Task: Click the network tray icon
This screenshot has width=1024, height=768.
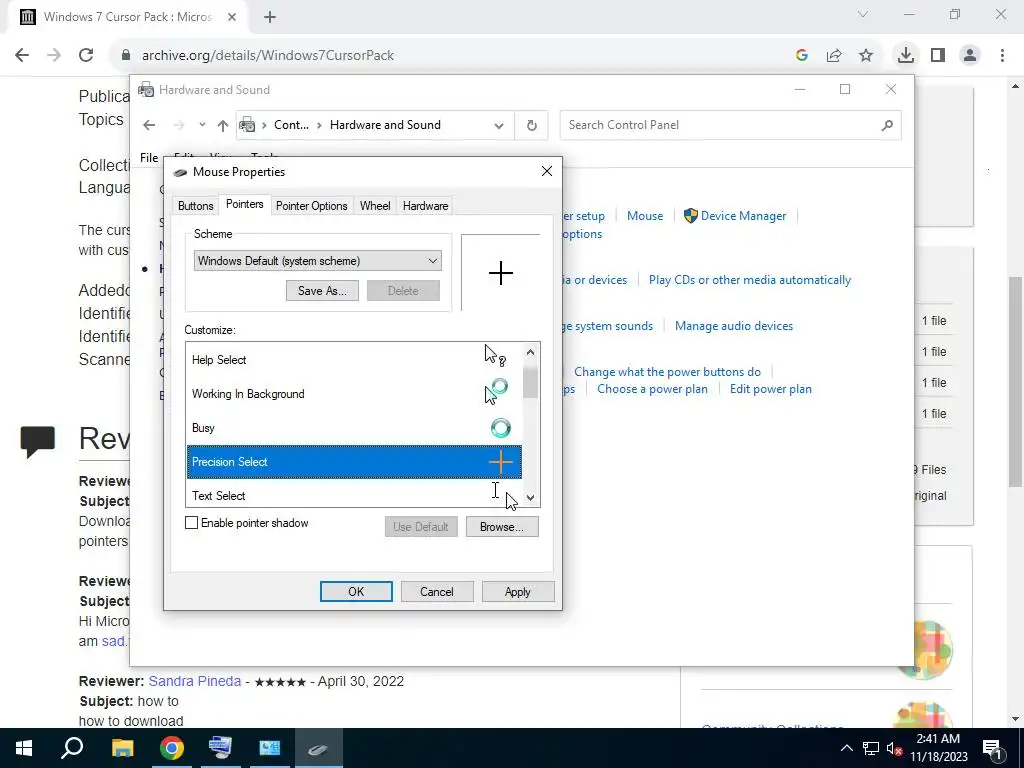Action: coord(871,748)
